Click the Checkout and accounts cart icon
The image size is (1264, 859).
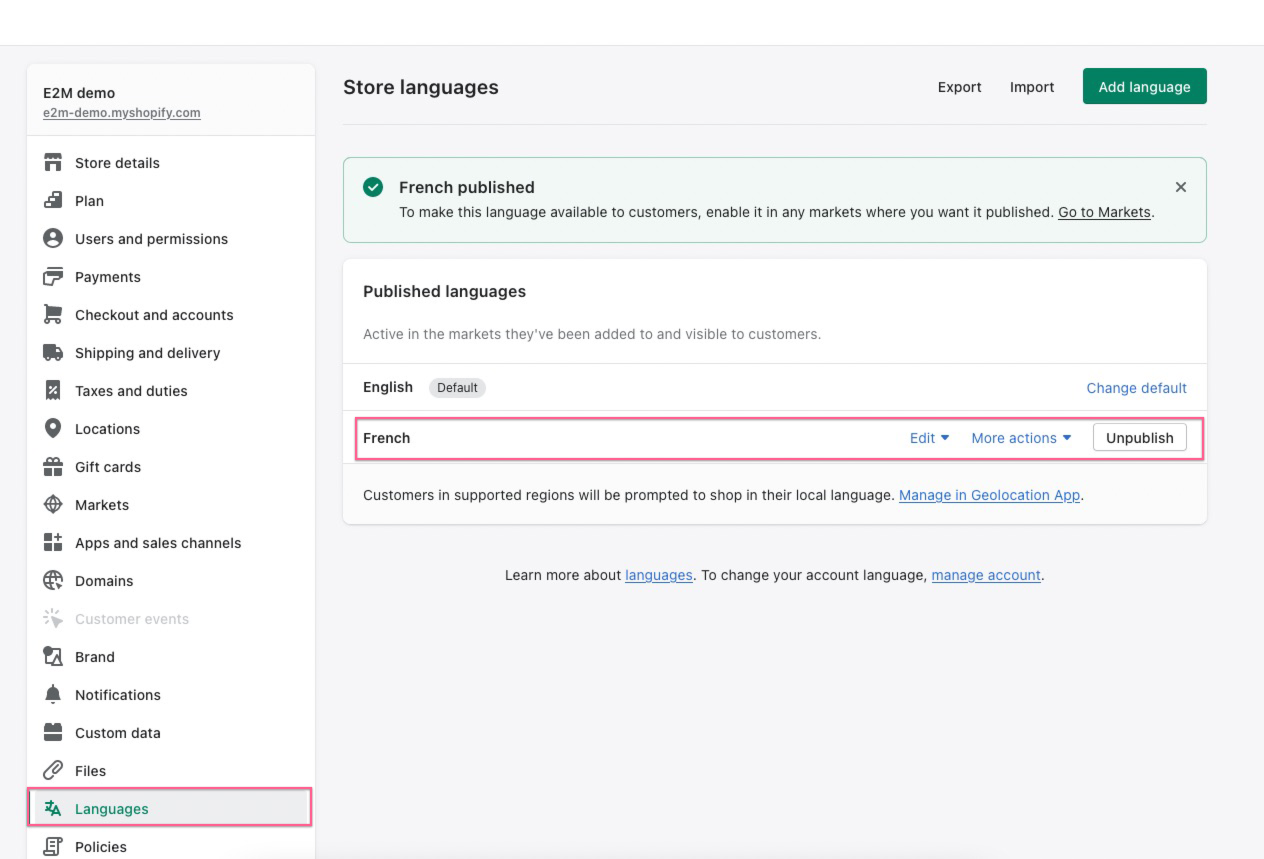point(53,315)
